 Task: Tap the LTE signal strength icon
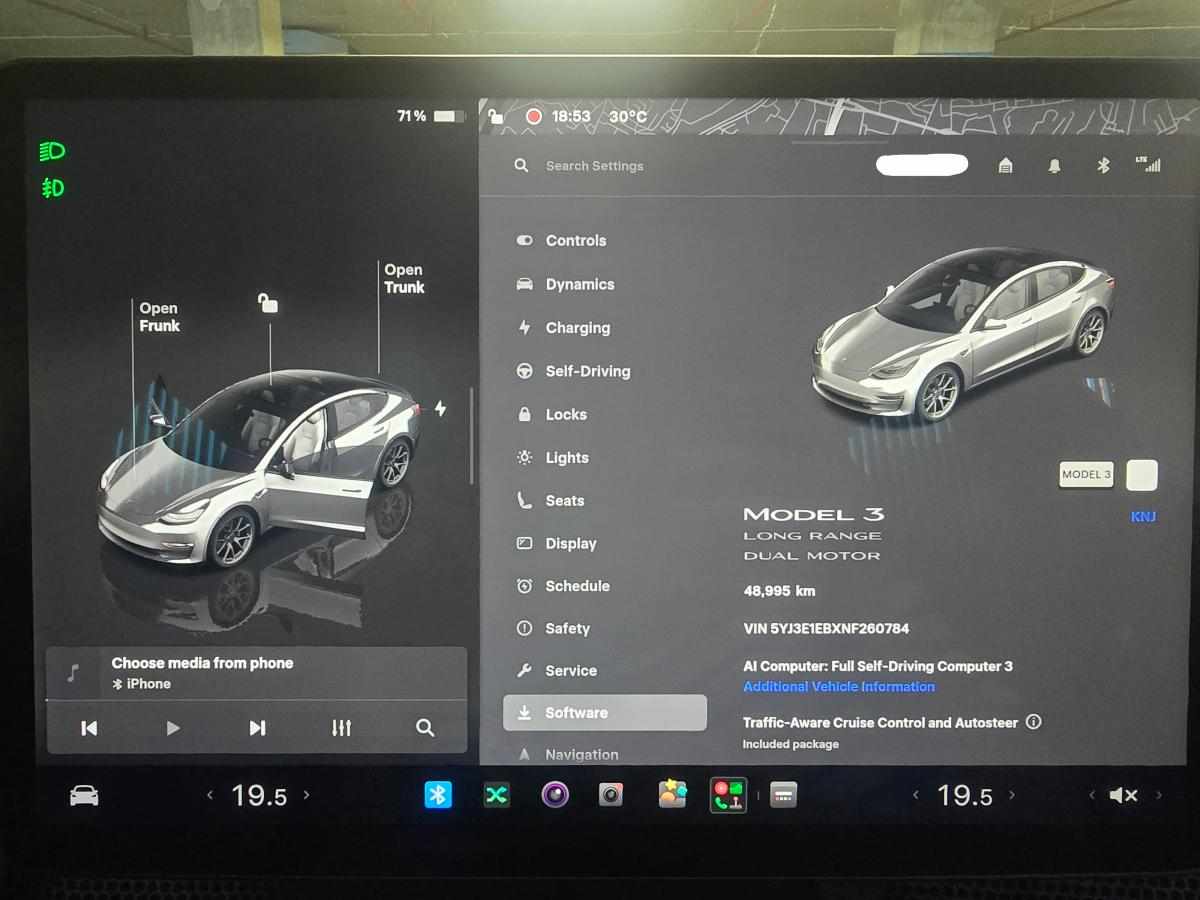pyautogui.click(x=1148, y=164)
